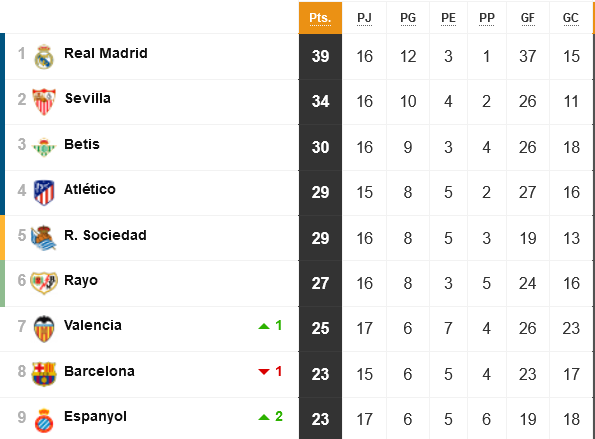The width and height of the screenshot is (595, 439).
Task: Click the Rayo team badge
Action: click(x=44, y=283)
